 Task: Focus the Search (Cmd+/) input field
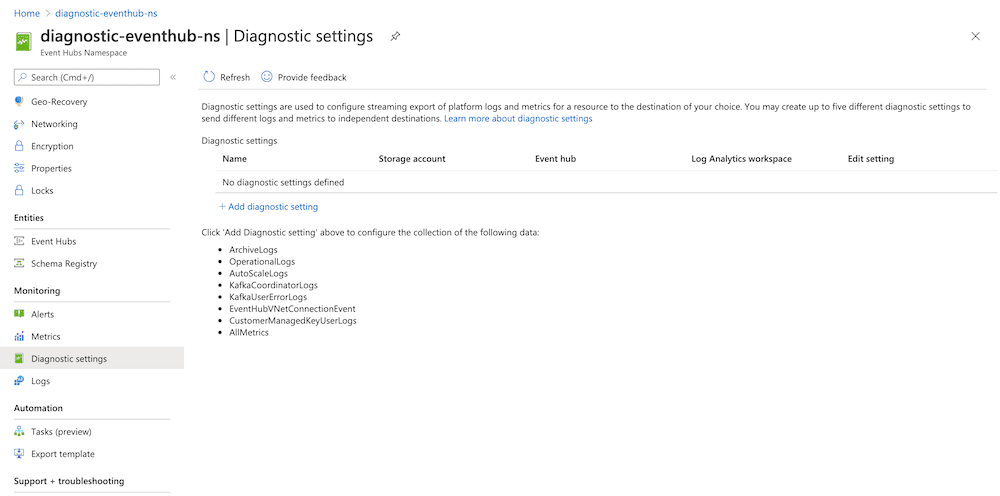(x=87, y=78)
